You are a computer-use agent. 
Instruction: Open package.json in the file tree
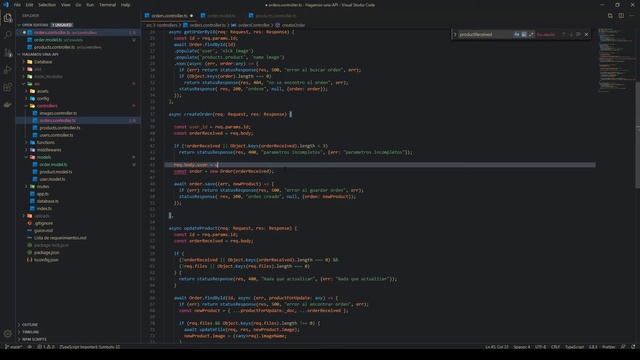[x=47, y=253]
